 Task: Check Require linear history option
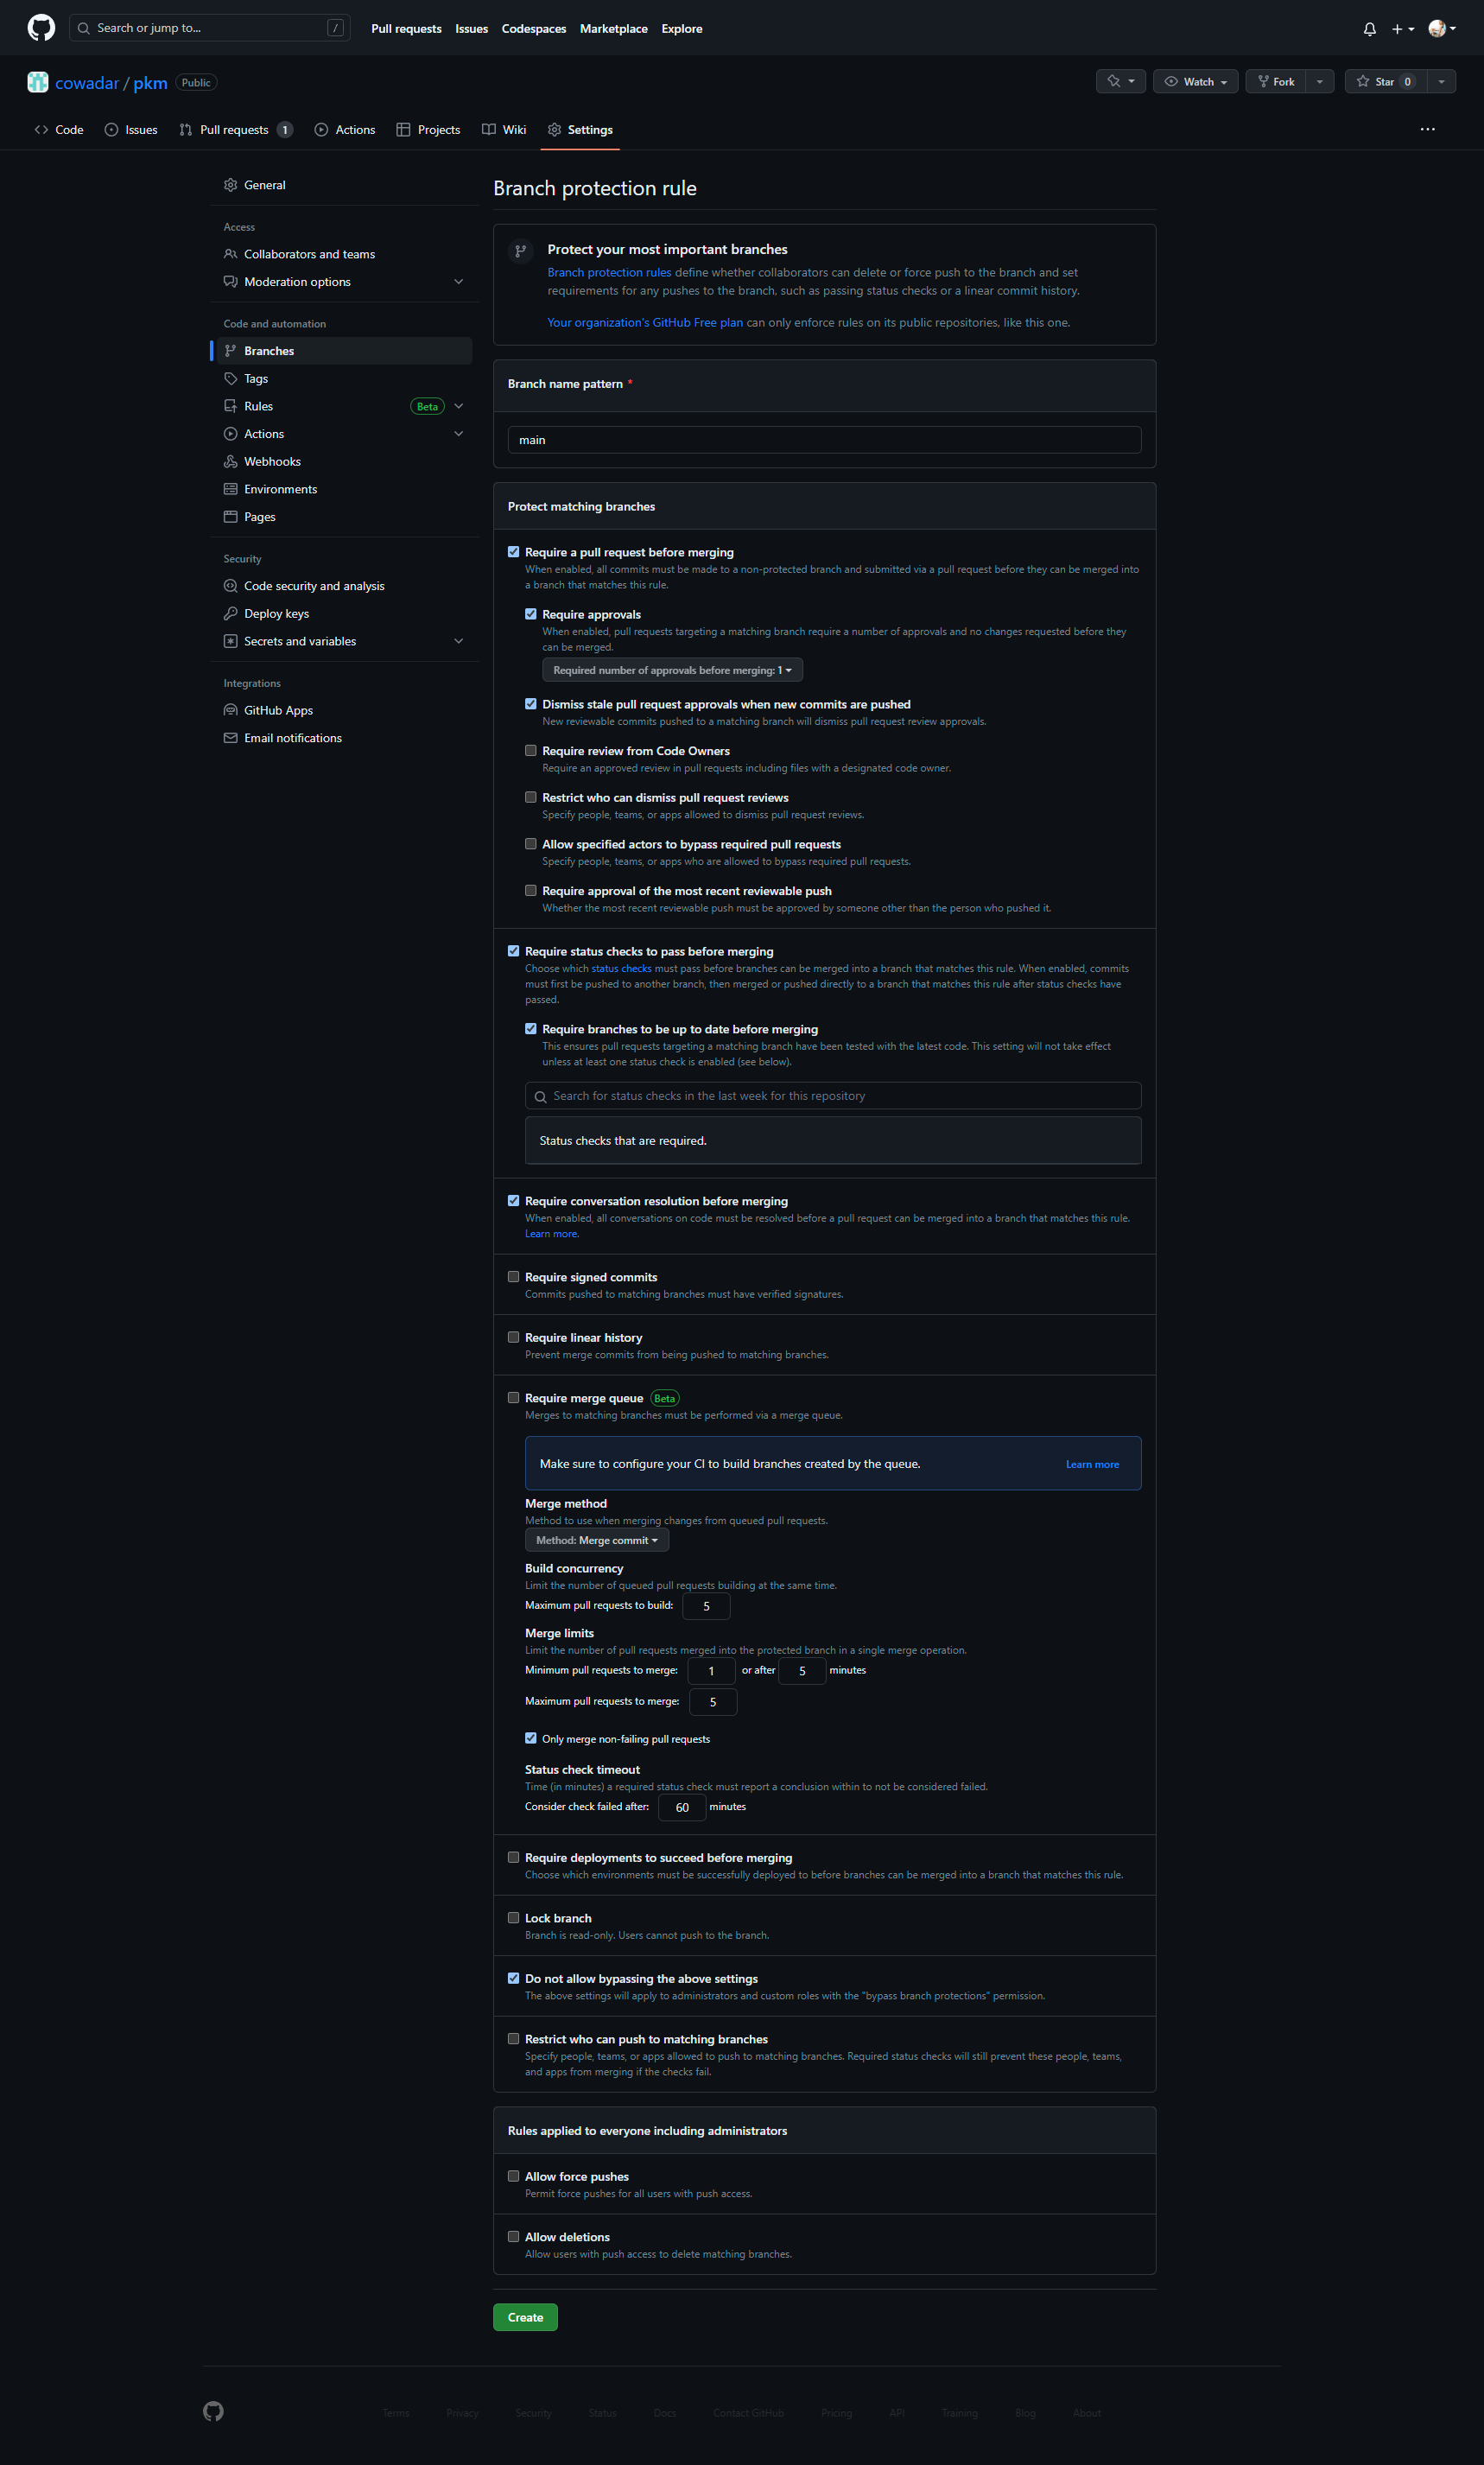(513, 1337)
